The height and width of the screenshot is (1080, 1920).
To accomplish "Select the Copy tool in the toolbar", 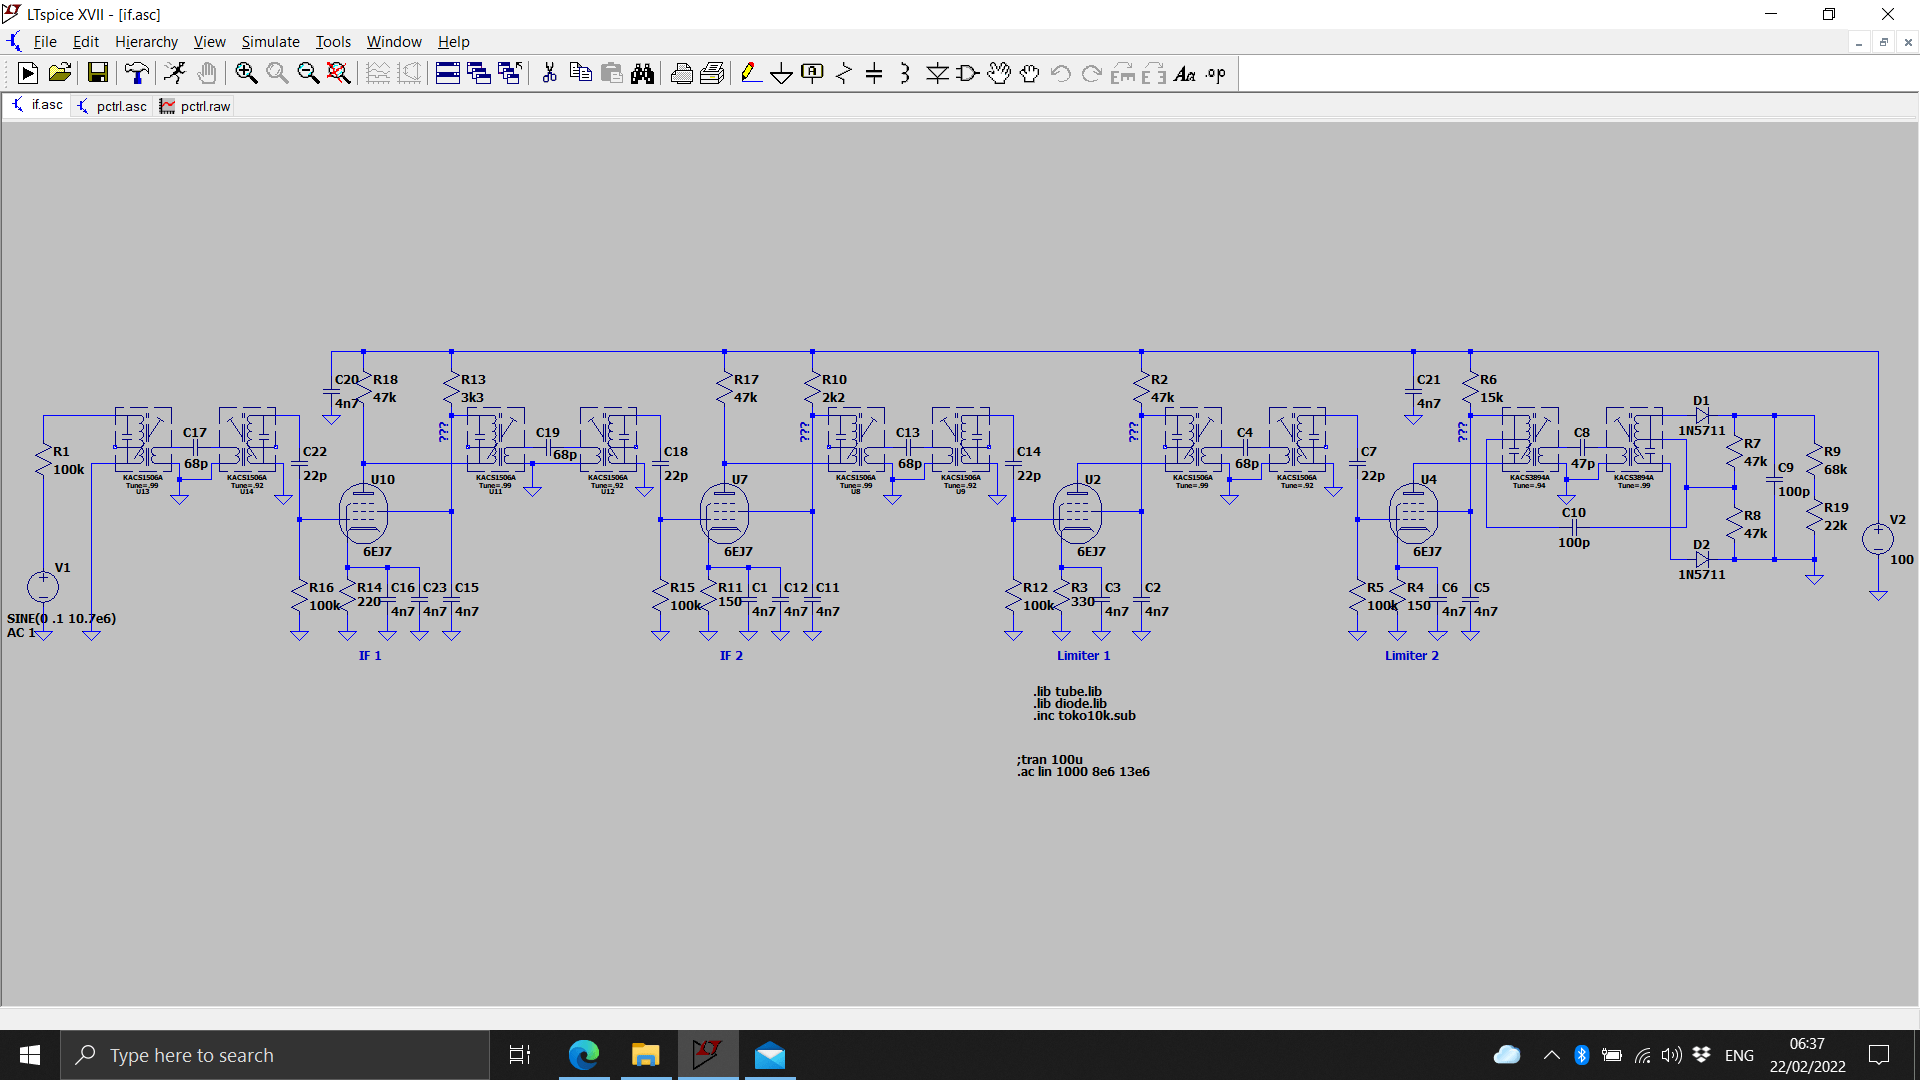I will pyautogui.click(x=580, y=73).
